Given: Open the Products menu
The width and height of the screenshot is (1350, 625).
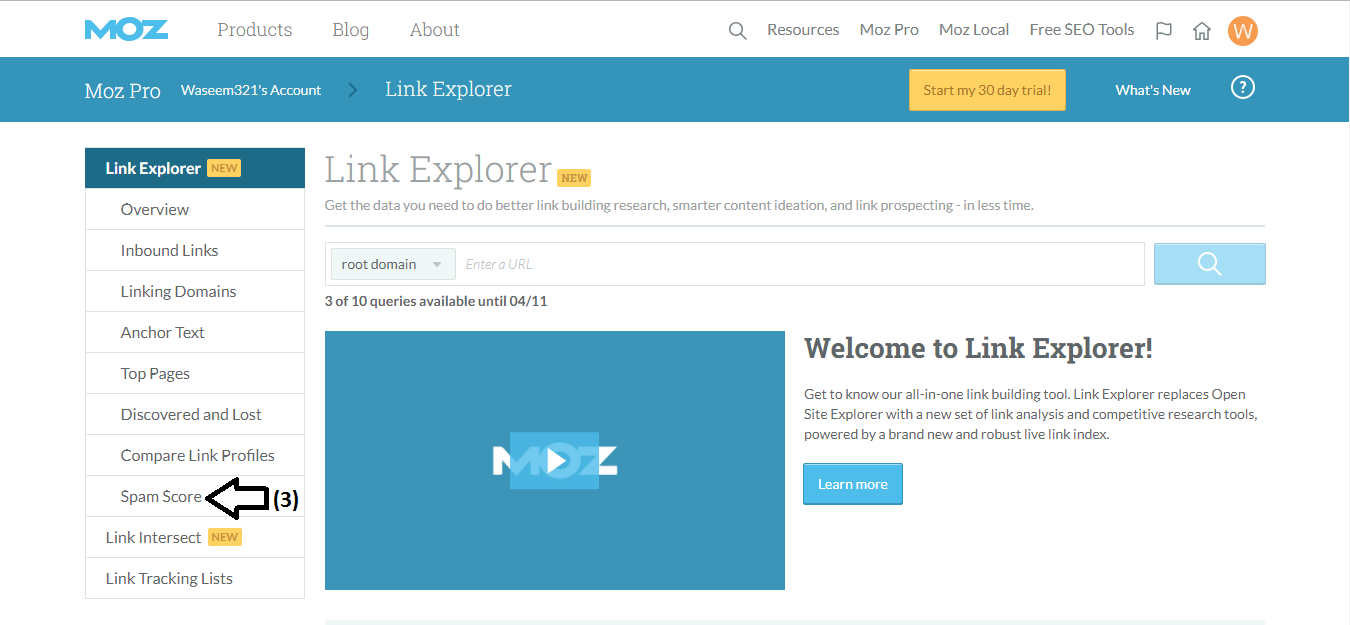Looking at the screenshot, I should click(255, 30).
